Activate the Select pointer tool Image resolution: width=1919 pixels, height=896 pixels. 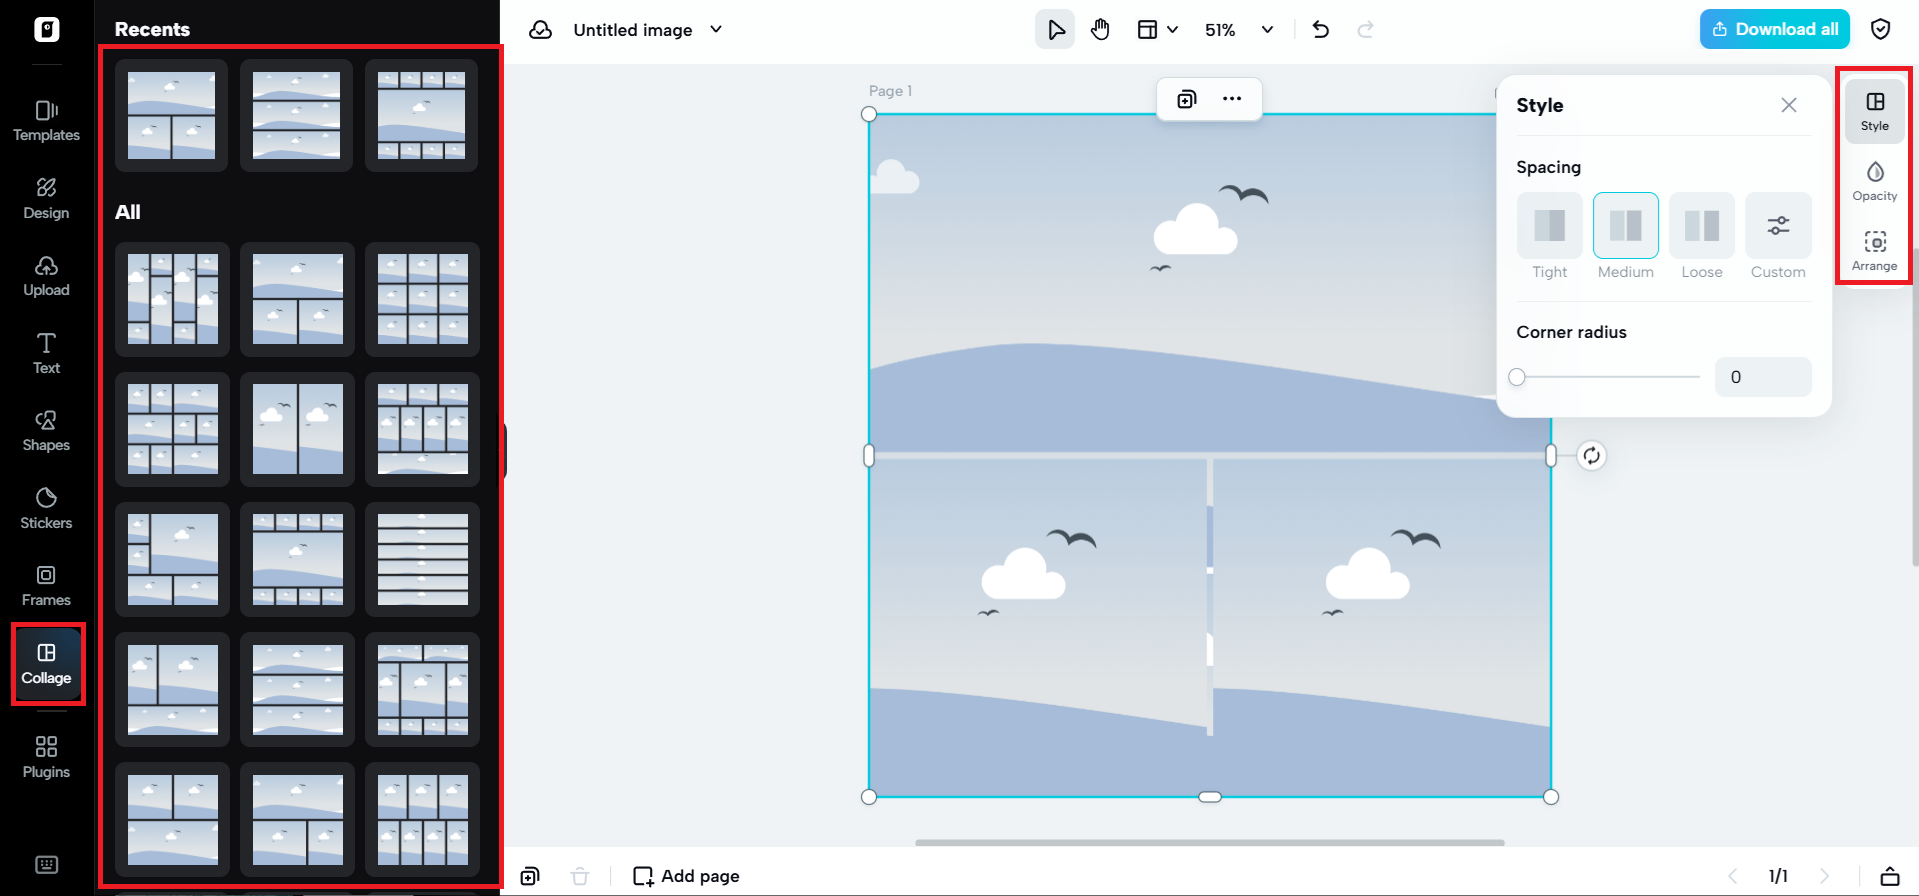1055,30
